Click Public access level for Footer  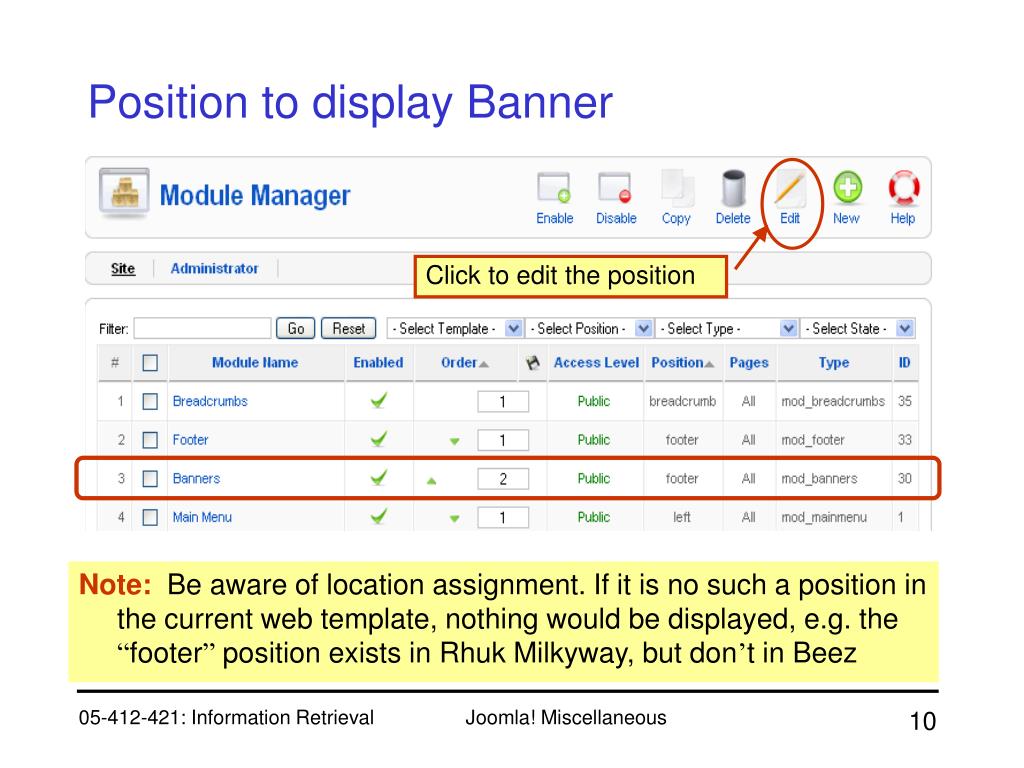[594, 440]
